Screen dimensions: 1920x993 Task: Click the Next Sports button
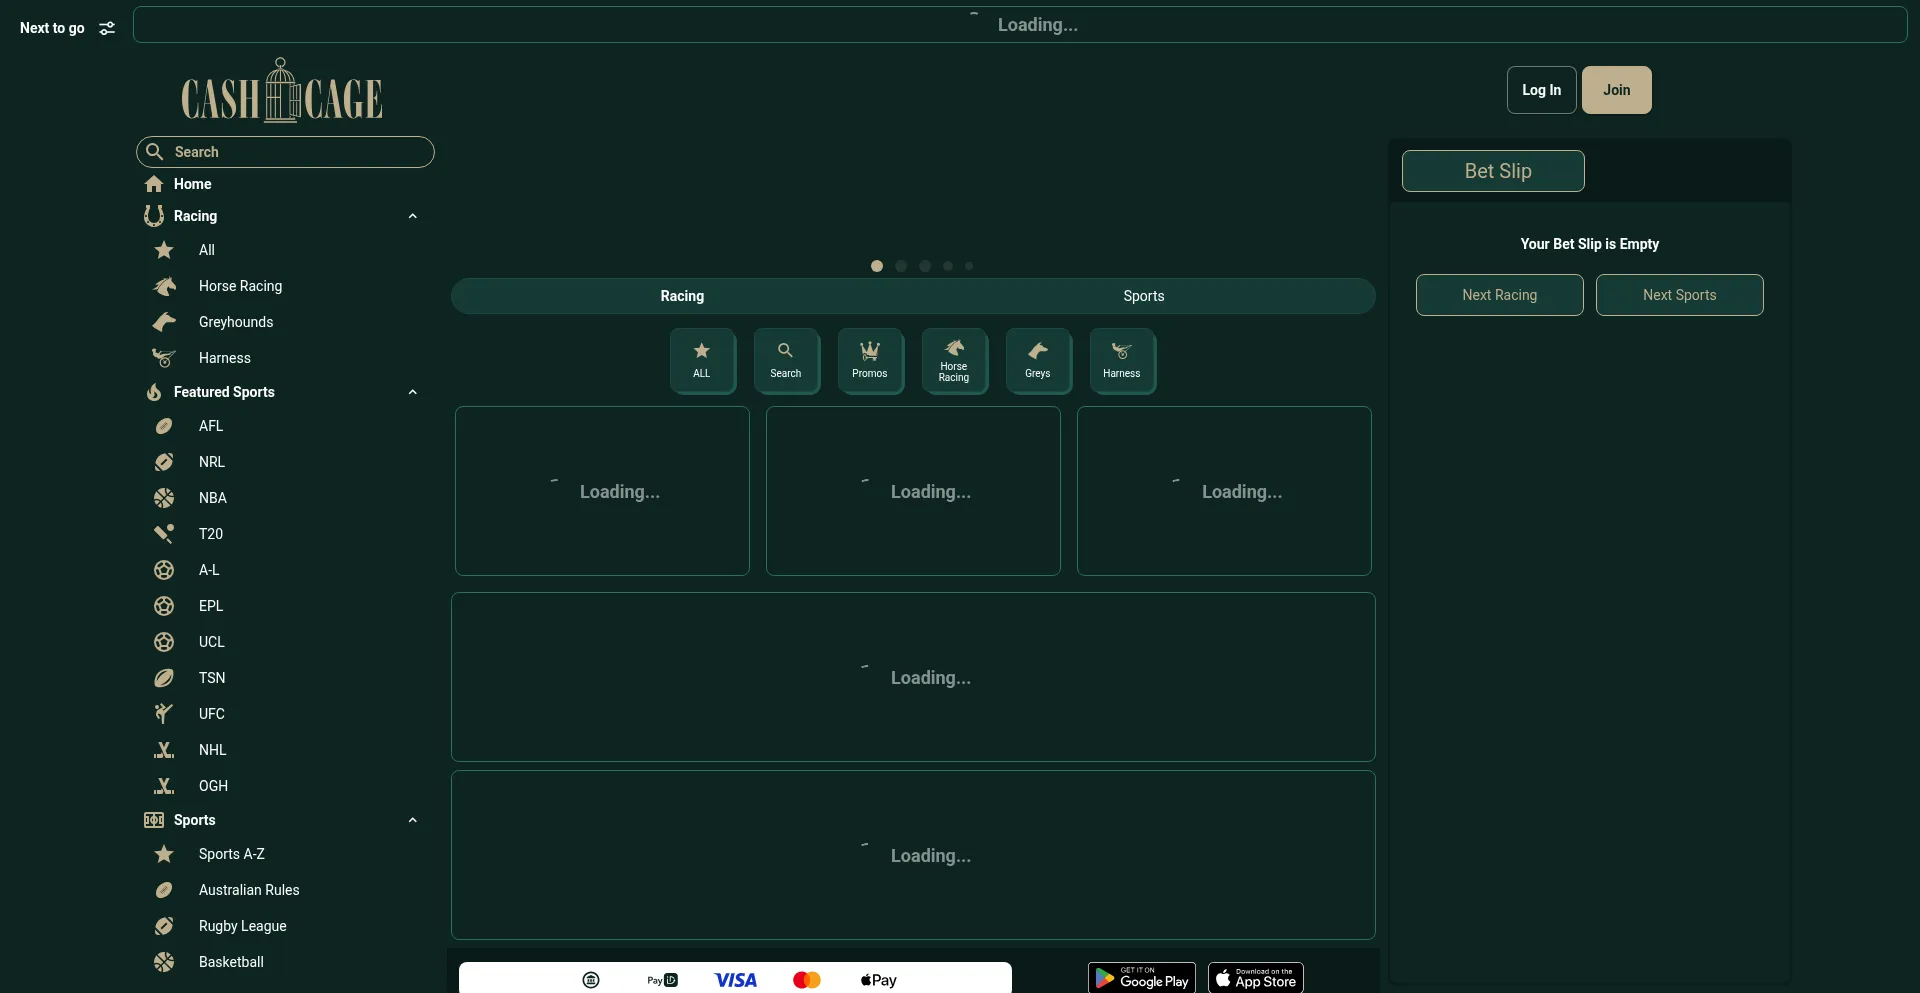point(1680,295)
